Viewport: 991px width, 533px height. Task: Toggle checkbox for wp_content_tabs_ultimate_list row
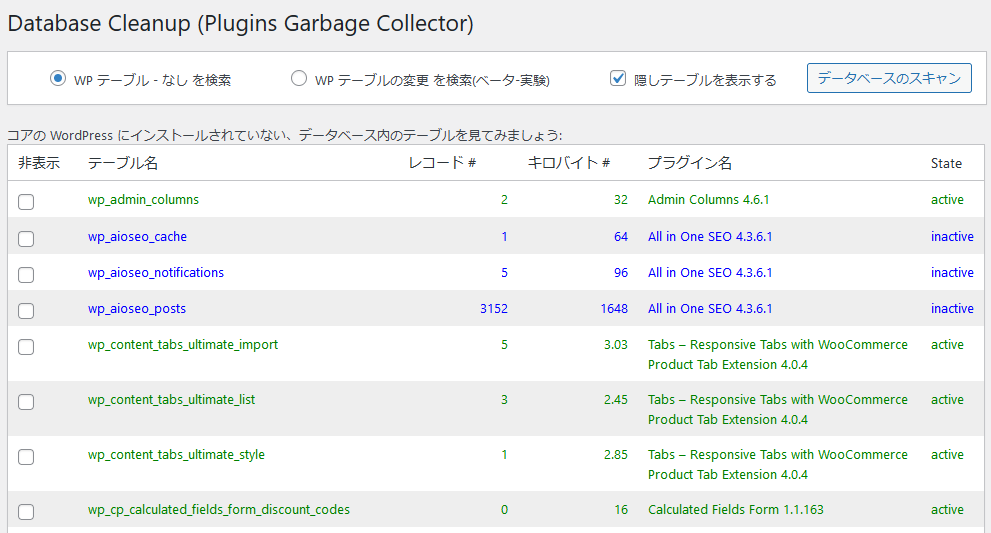[x=26, y=402]
